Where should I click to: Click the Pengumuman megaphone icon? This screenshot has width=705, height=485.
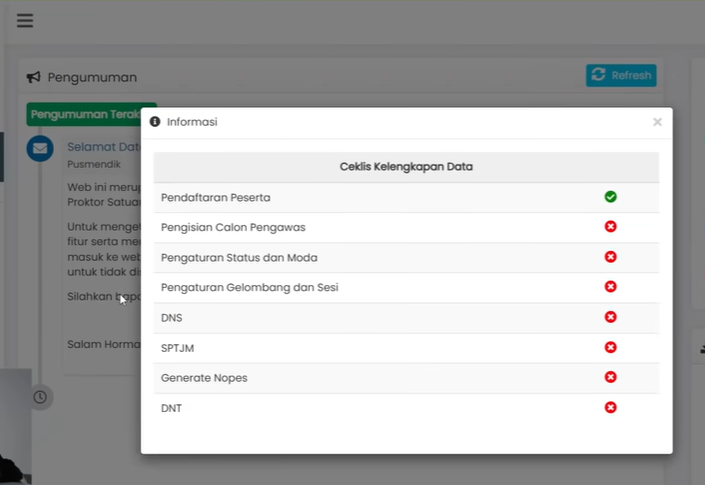coord(33,77)
